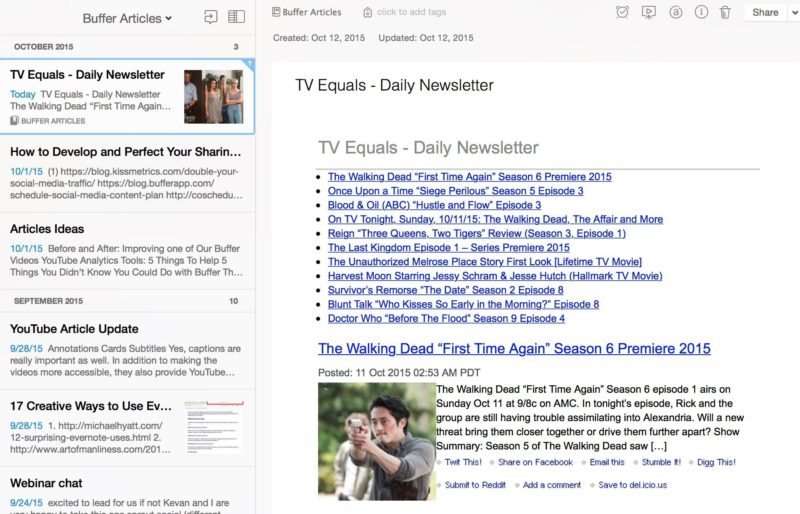Open Reign 'Three Queens, Two Tigers' Review link

(x=477, y=234)
